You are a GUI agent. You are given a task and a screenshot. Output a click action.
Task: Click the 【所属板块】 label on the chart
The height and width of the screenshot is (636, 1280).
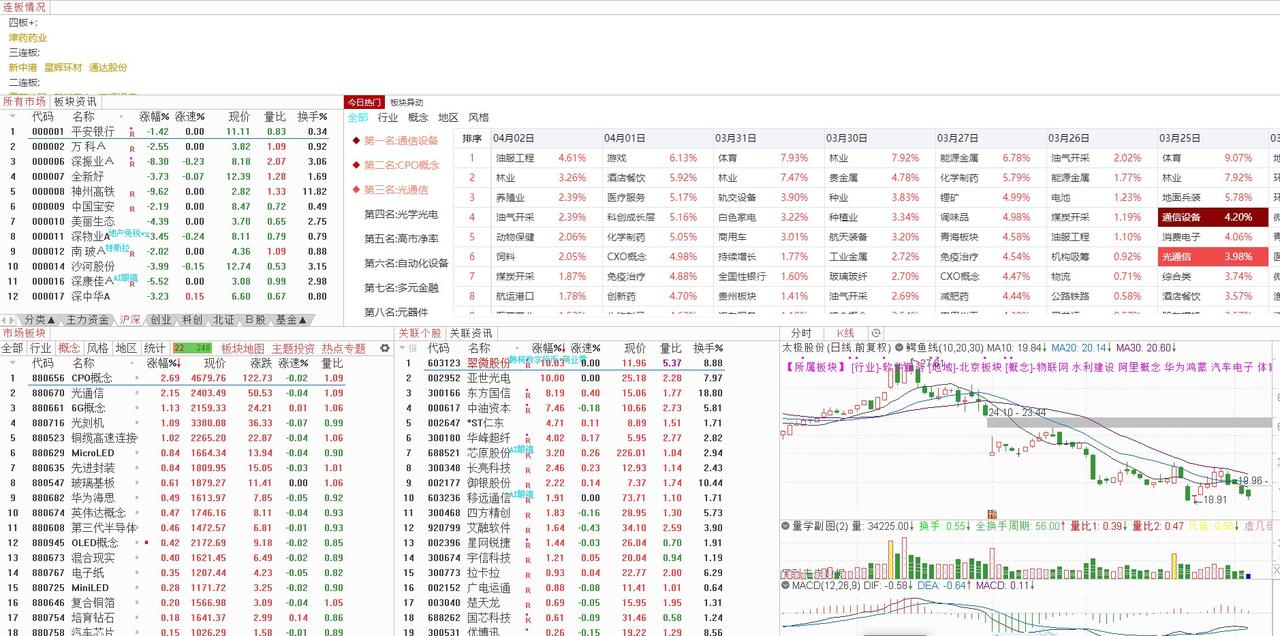point(815,367)
